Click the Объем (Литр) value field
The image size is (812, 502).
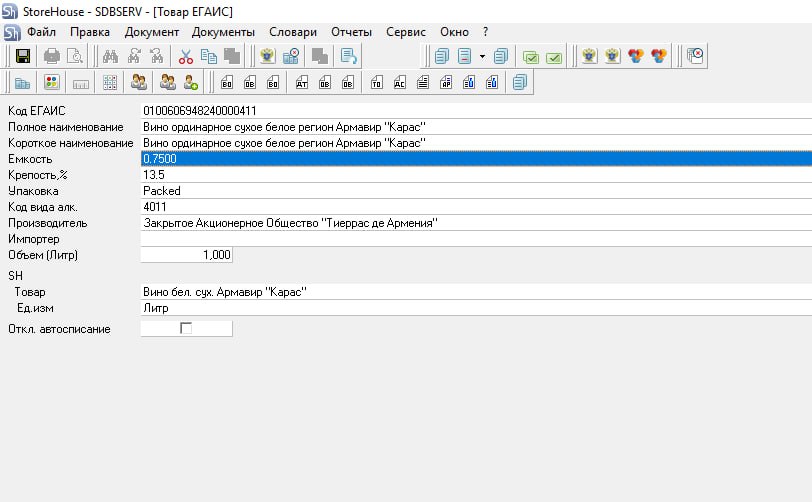click(x=188, y=255)
